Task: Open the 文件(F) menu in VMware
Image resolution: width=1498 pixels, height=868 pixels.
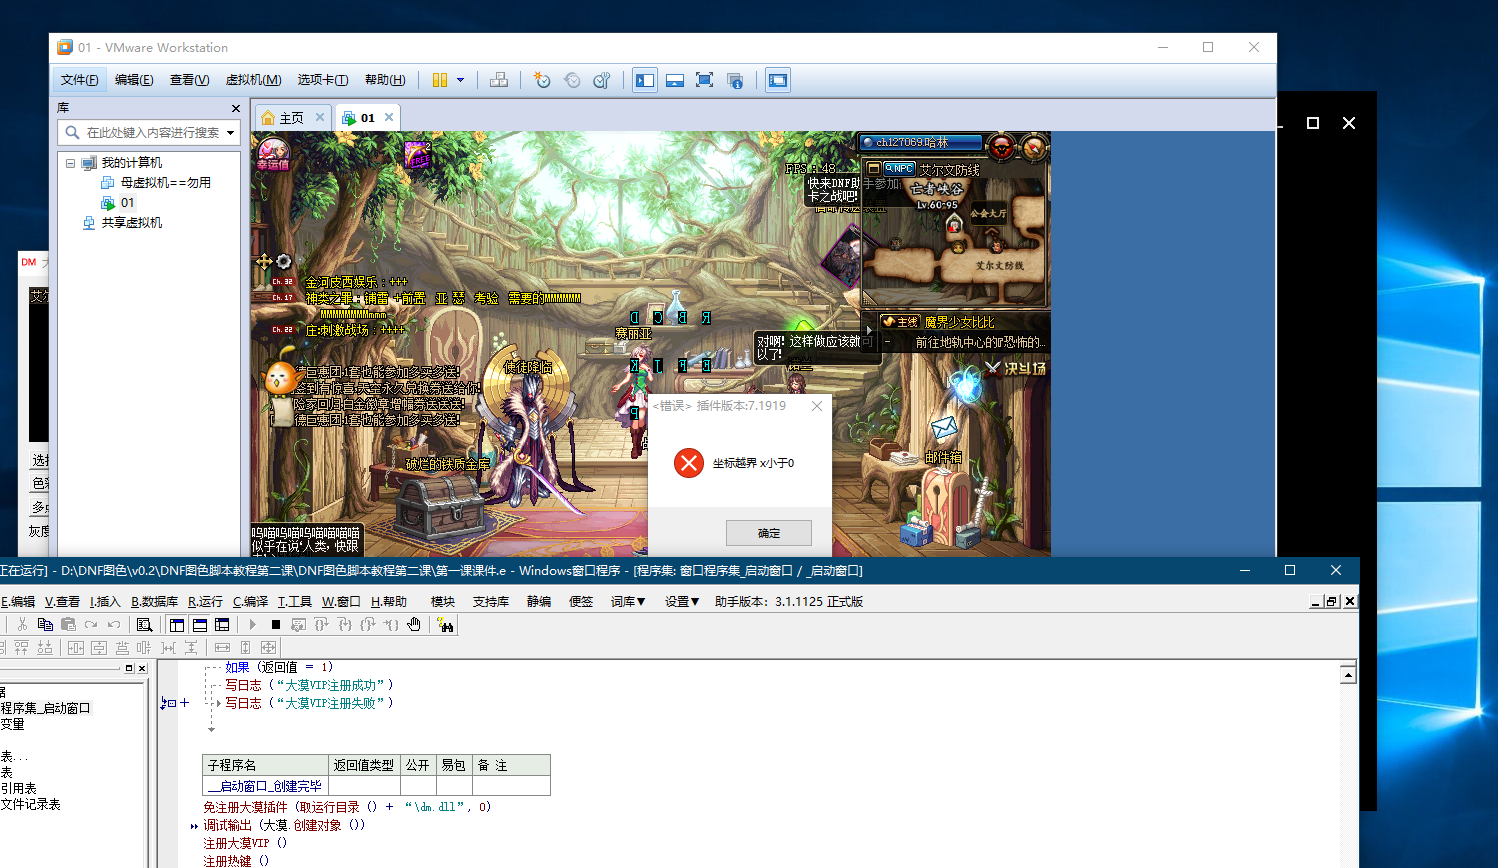Action: click(x=79, y=80)
